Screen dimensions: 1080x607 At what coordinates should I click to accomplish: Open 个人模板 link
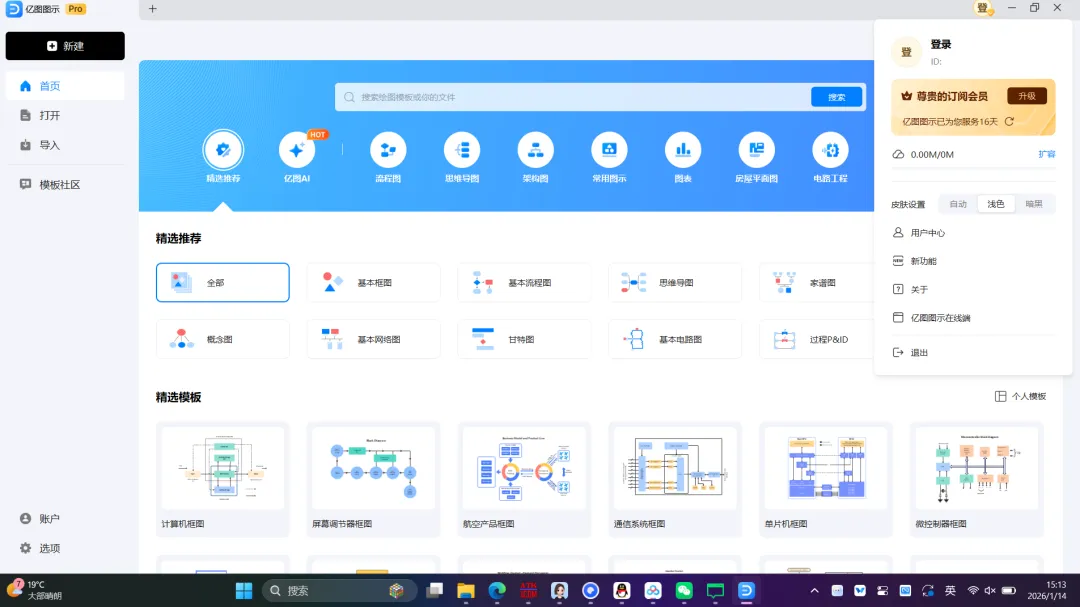[1021, 396]
